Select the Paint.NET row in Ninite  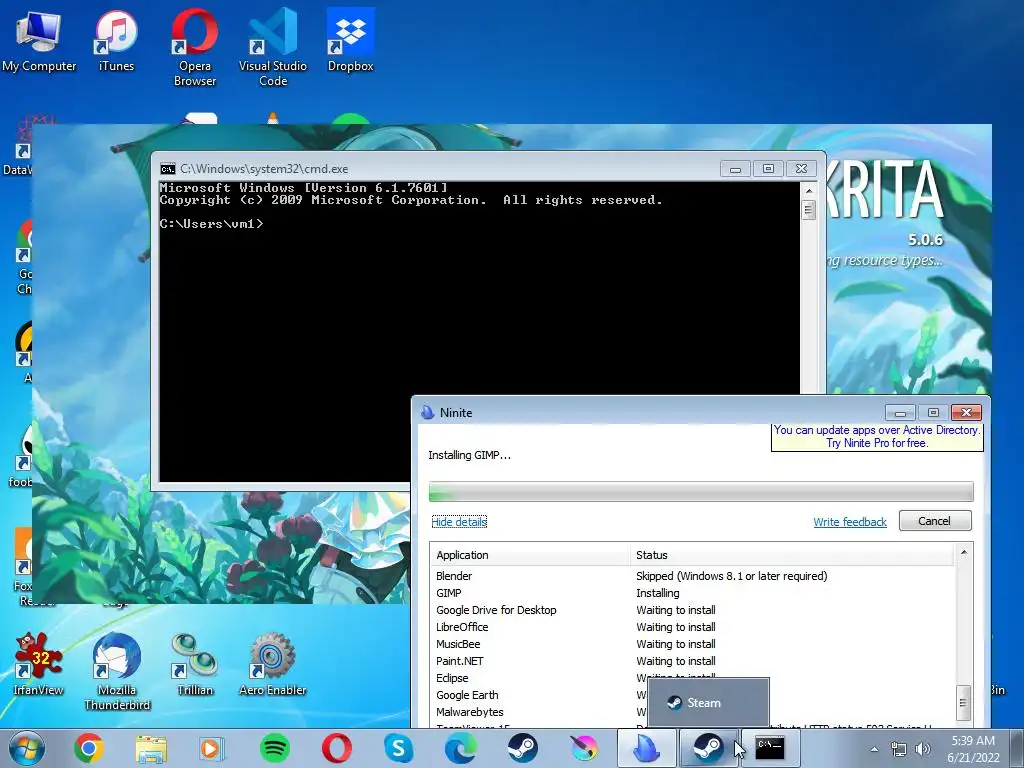coord(694,661)
